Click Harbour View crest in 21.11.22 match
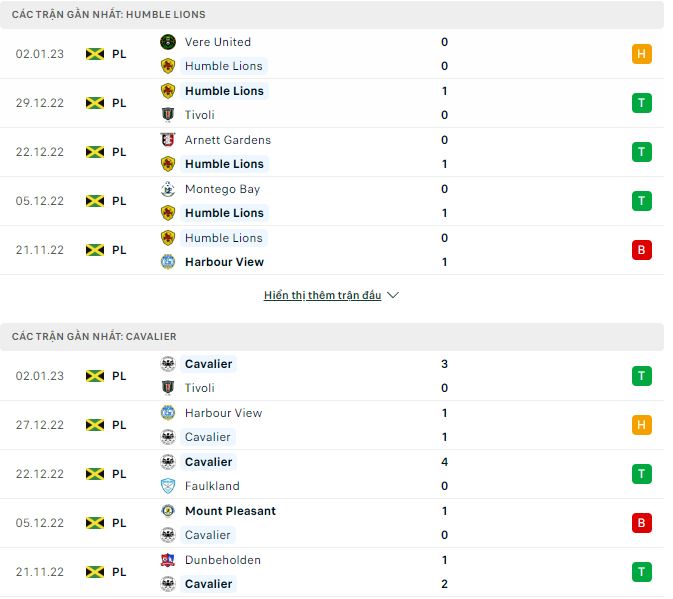The height and width of the screenshot is (599, 673). tap(168, 262)
